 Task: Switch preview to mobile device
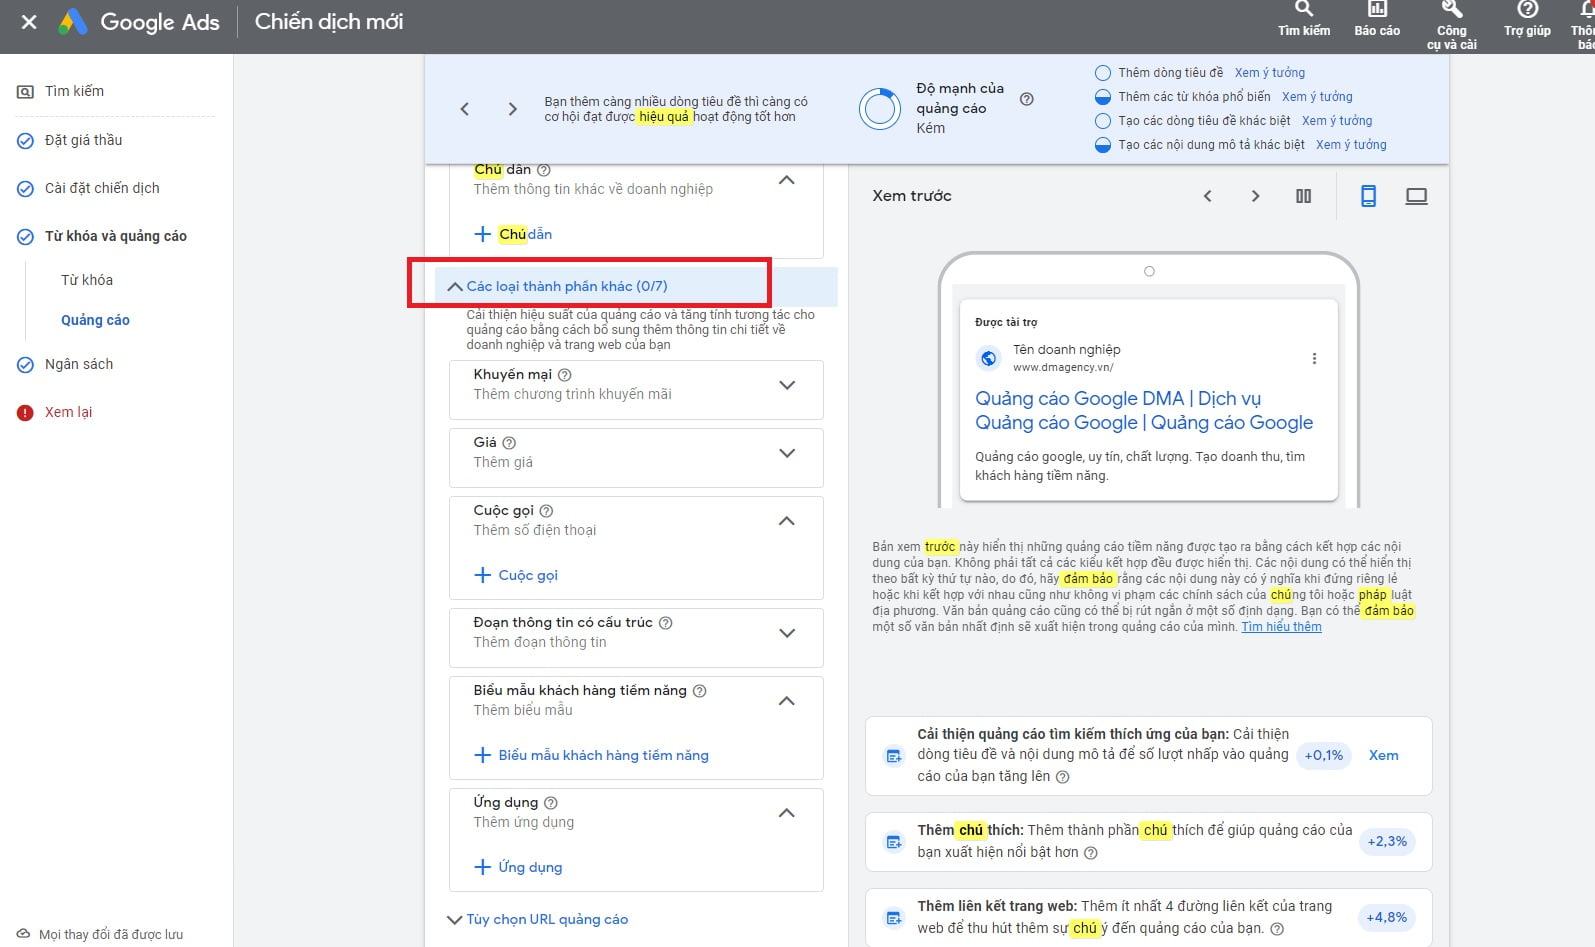(x=1368, y=196)
